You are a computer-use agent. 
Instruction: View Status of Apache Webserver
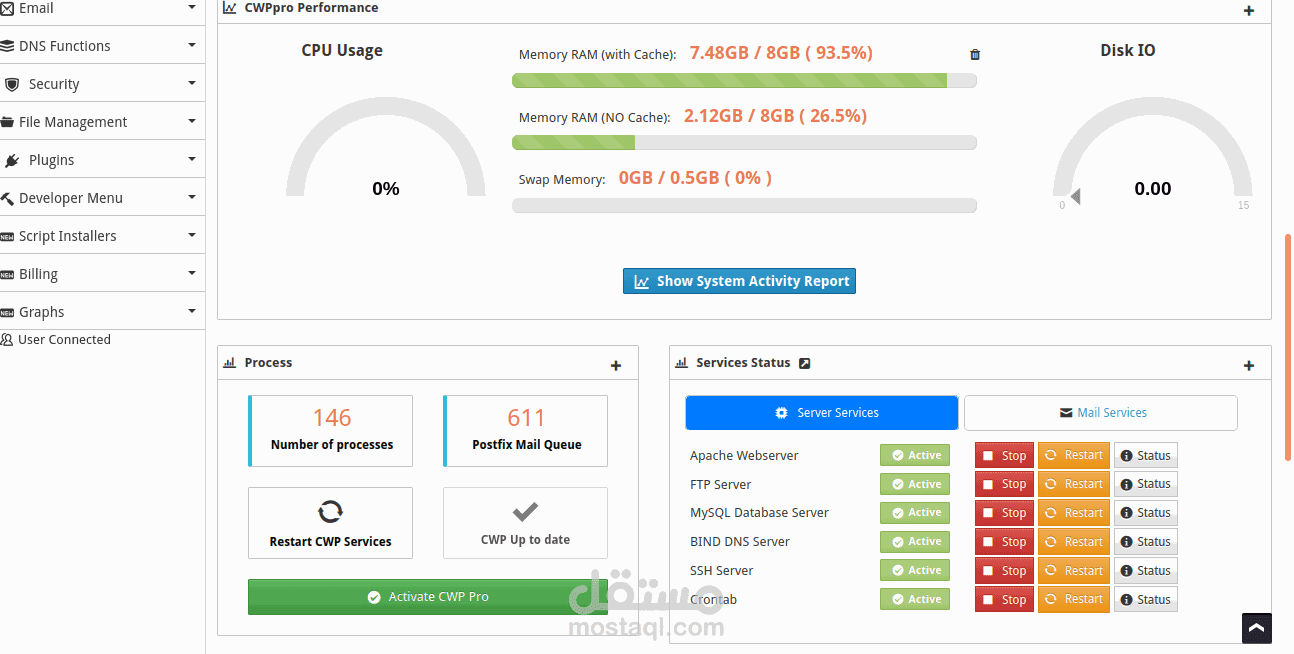coord(1146,455)
